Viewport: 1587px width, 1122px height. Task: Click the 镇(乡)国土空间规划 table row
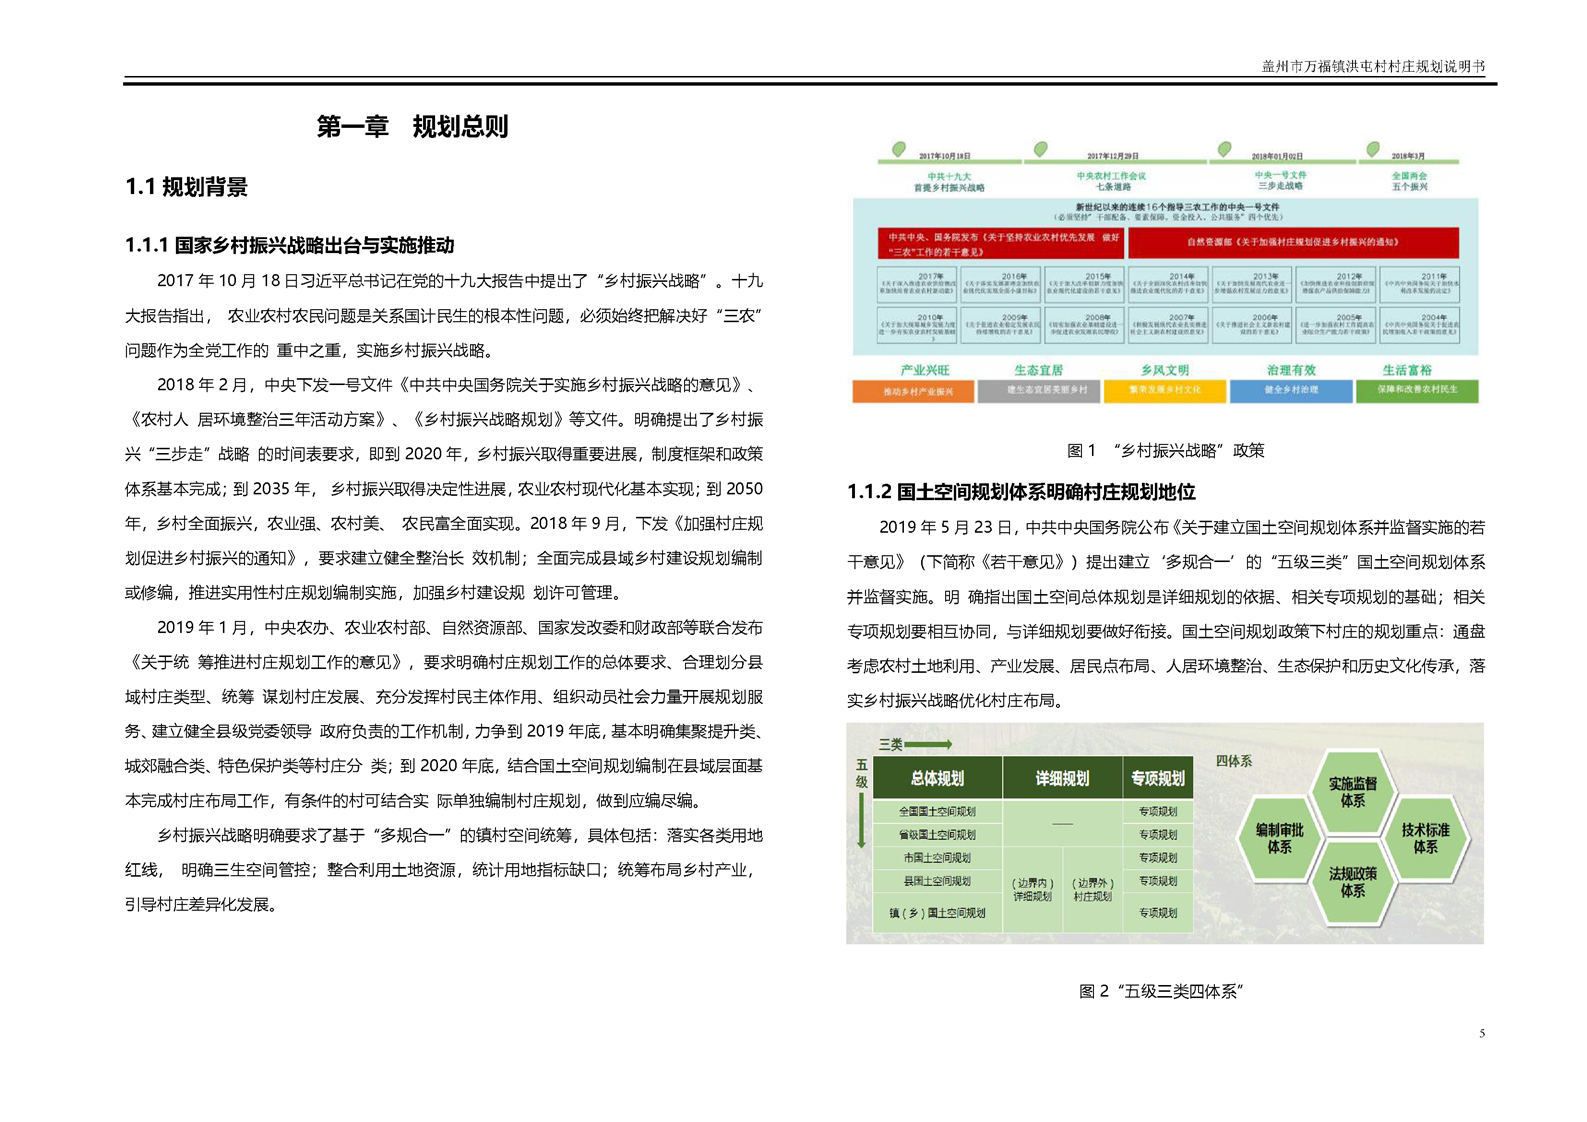point(937,913)
